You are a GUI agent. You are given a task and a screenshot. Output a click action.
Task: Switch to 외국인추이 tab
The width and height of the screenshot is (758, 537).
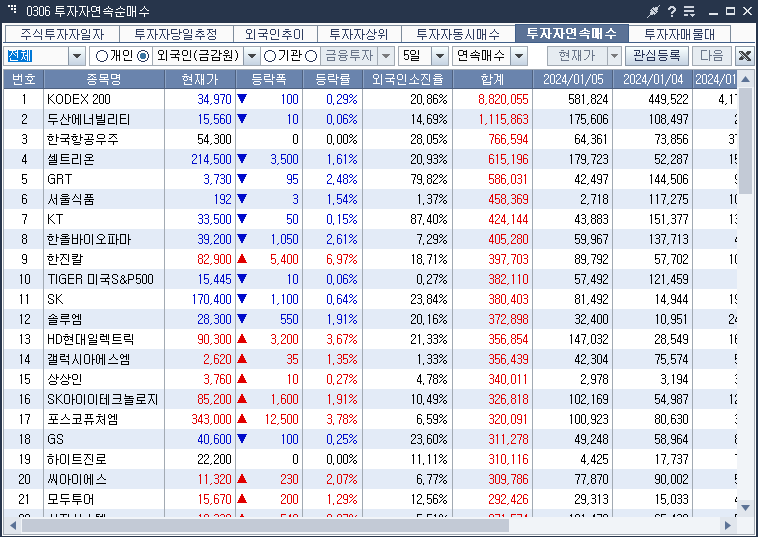click(x=275, y=34)
